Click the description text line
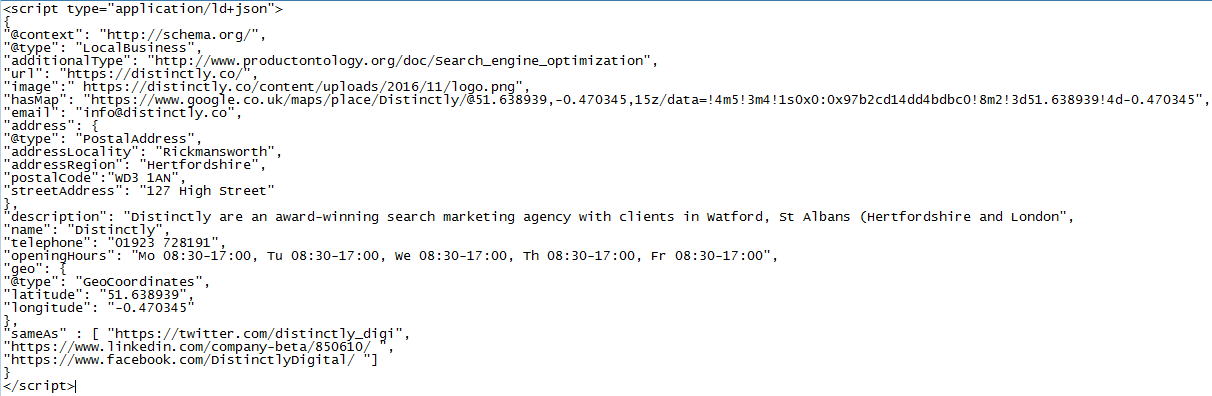The height and width of the screenshot is (396, 1212). pyautogui.click(x=539, y=216)
